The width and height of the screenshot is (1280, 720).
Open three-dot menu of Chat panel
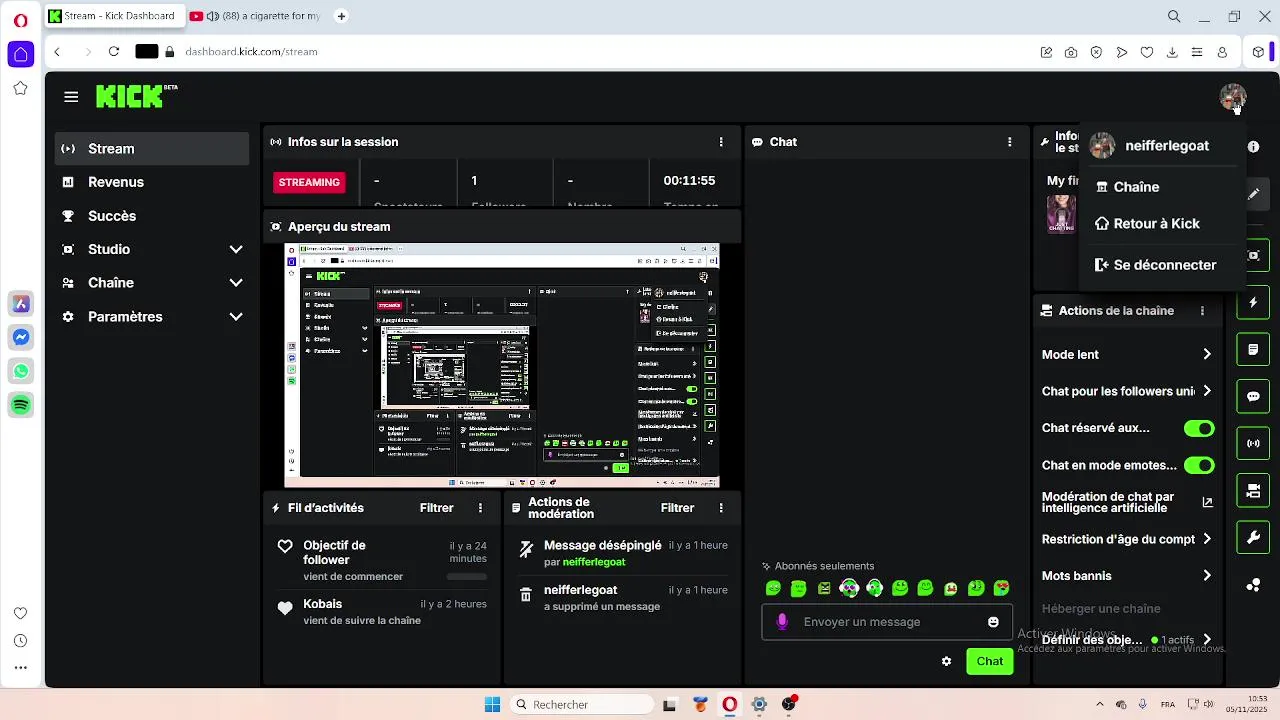pos(1010,142)
